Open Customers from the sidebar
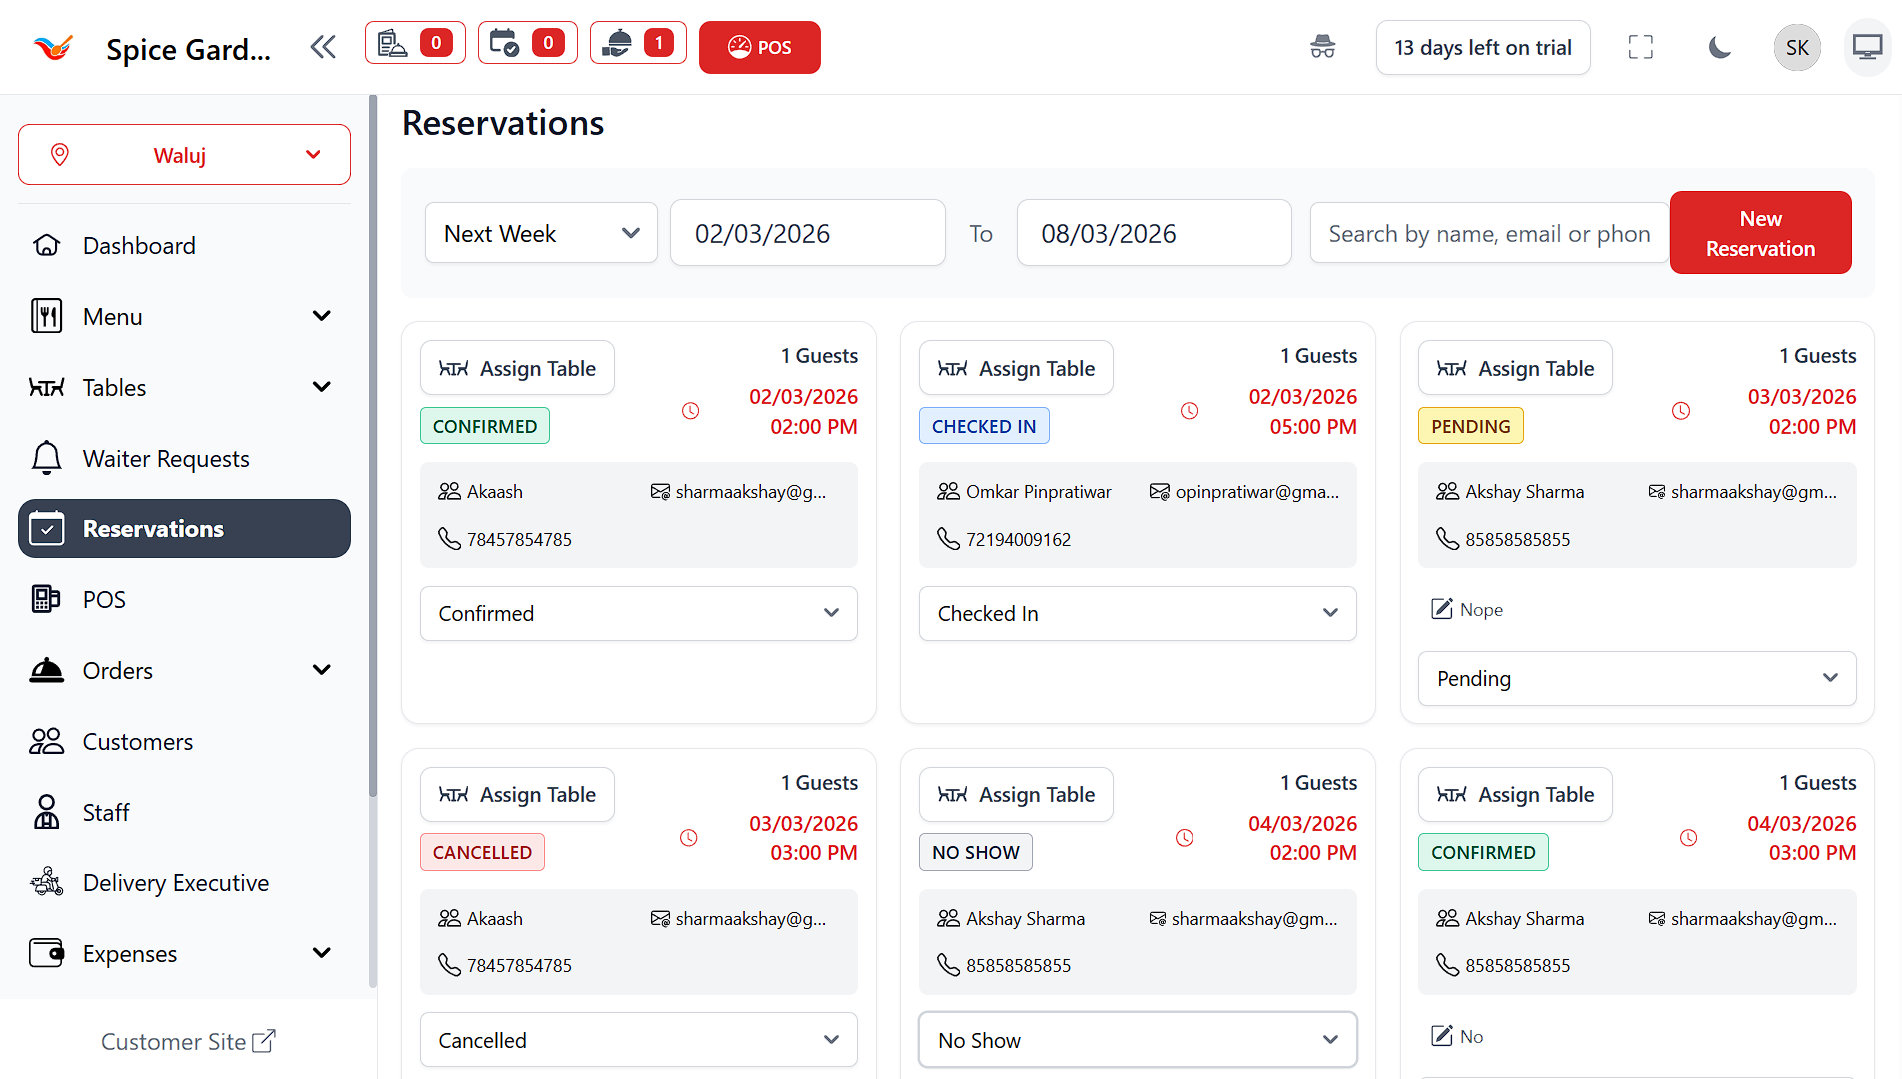Viewport: 1902px width, 1079px height. tap(137, 741)
